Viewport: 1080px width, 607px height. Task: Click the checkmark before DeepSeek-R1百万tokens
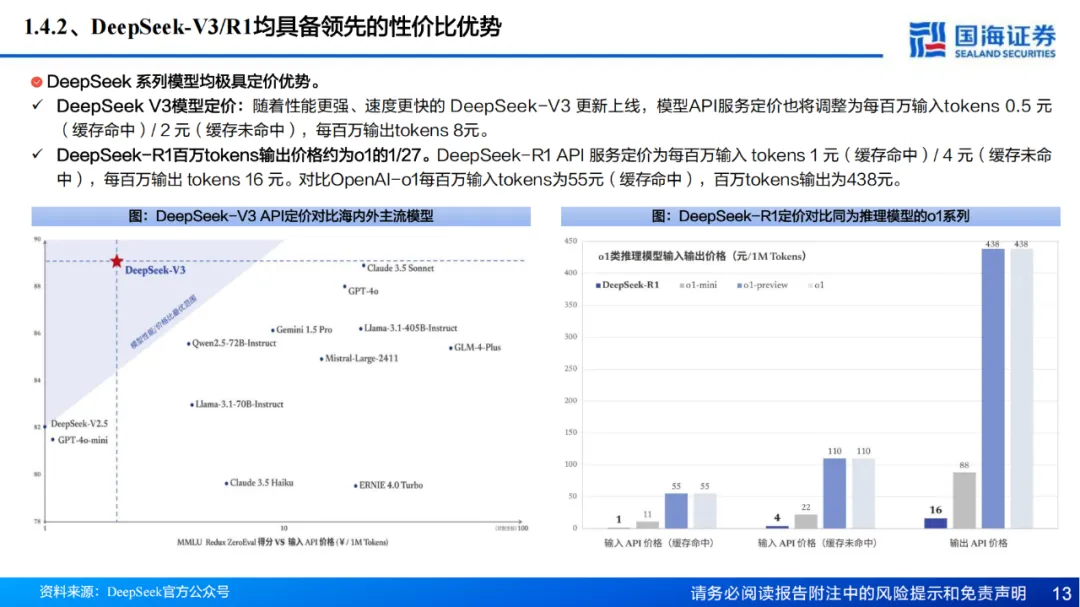pos(38,154)
